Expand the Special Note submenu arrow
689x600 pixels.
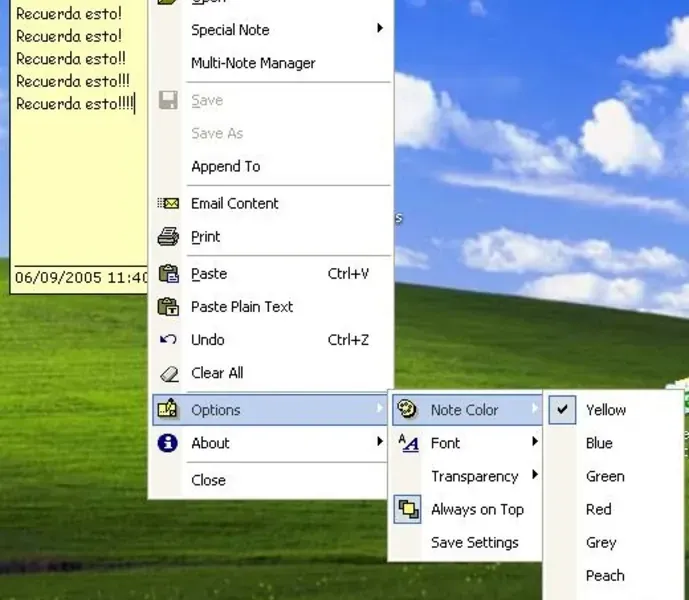pyautogui.click(x=380, y=28)
